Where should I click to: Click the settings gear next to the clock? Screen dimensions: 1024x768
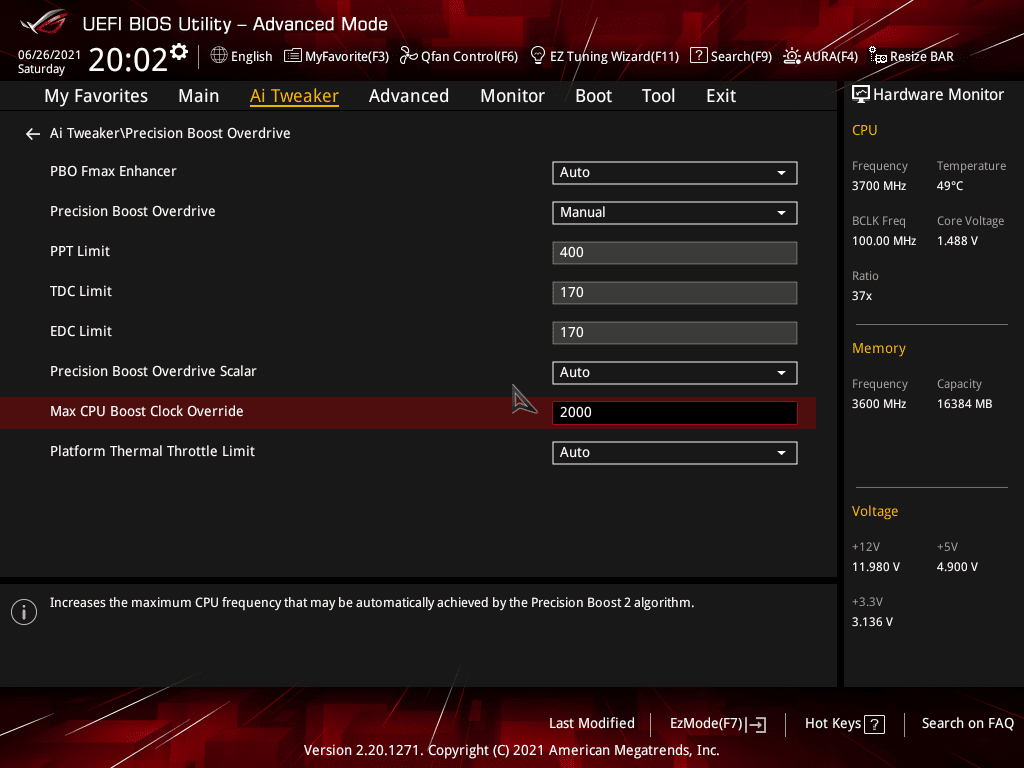coord(179,51)
